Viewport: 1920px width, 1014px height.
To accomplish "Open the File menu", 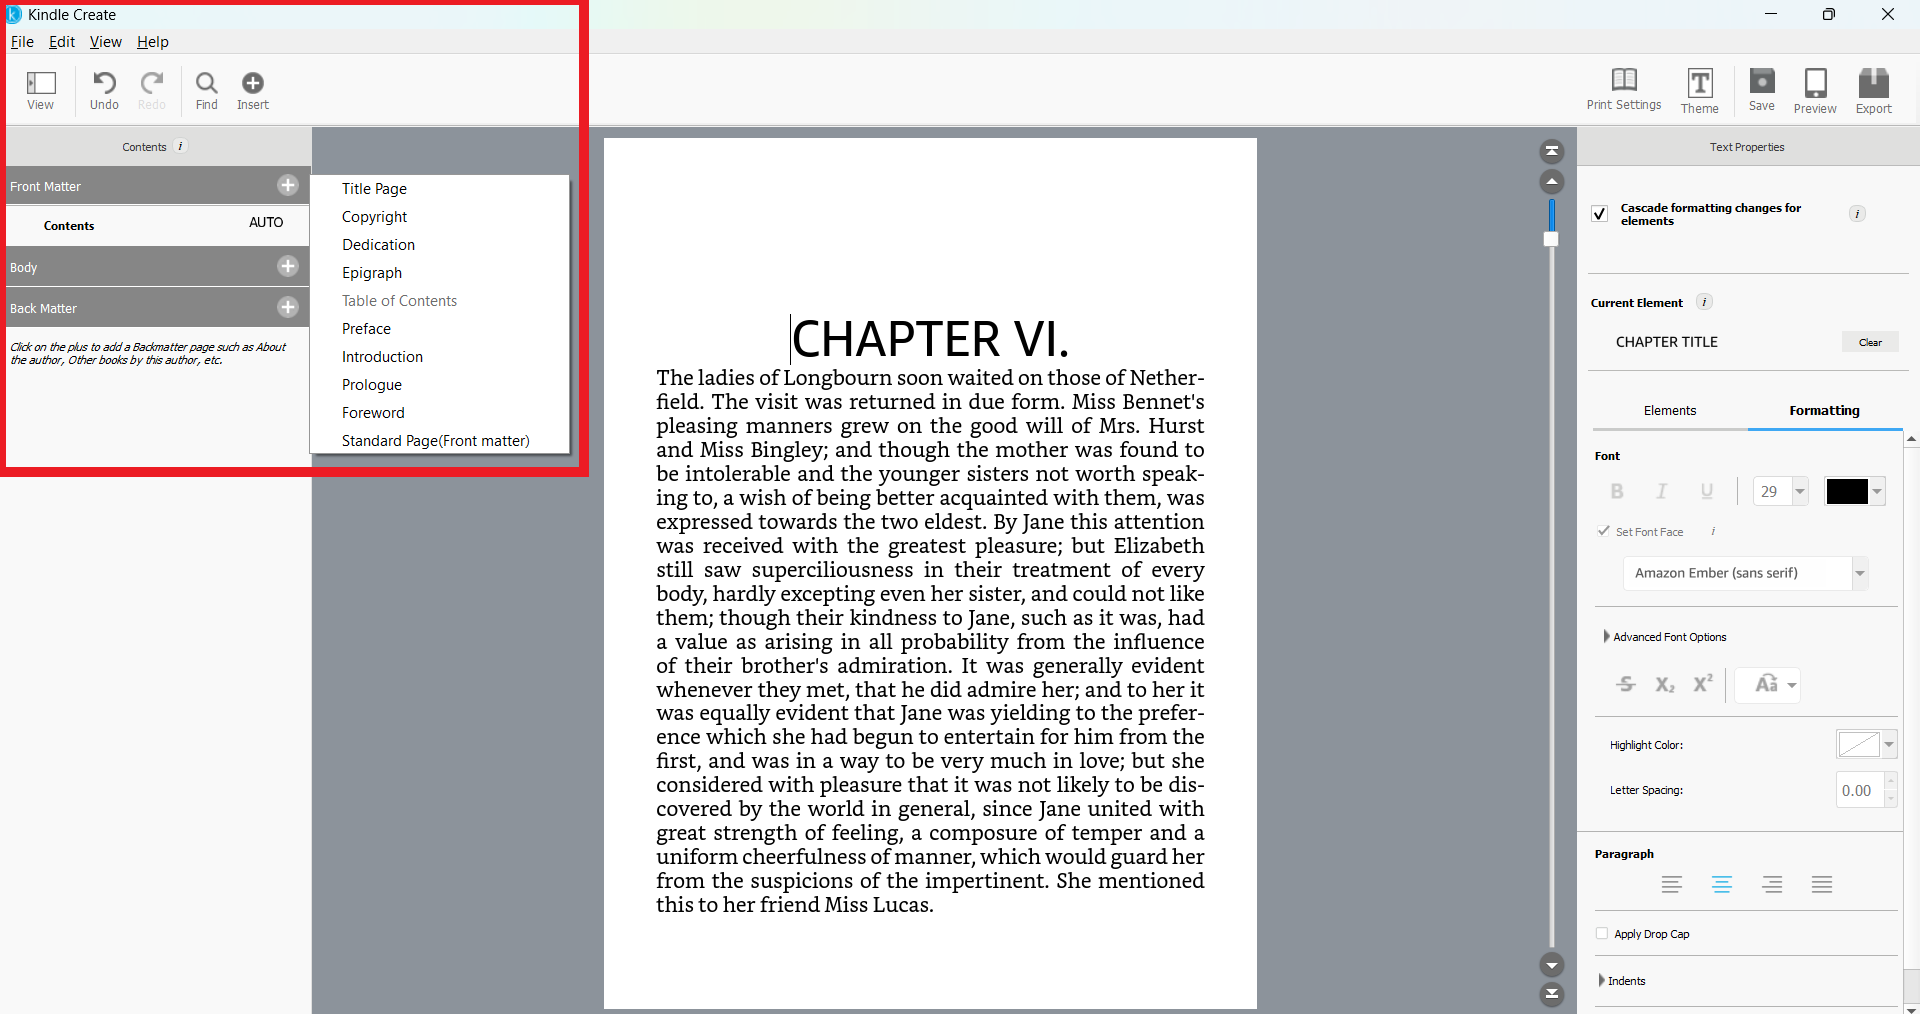I will pyautogui.click(x=22, y=42).
